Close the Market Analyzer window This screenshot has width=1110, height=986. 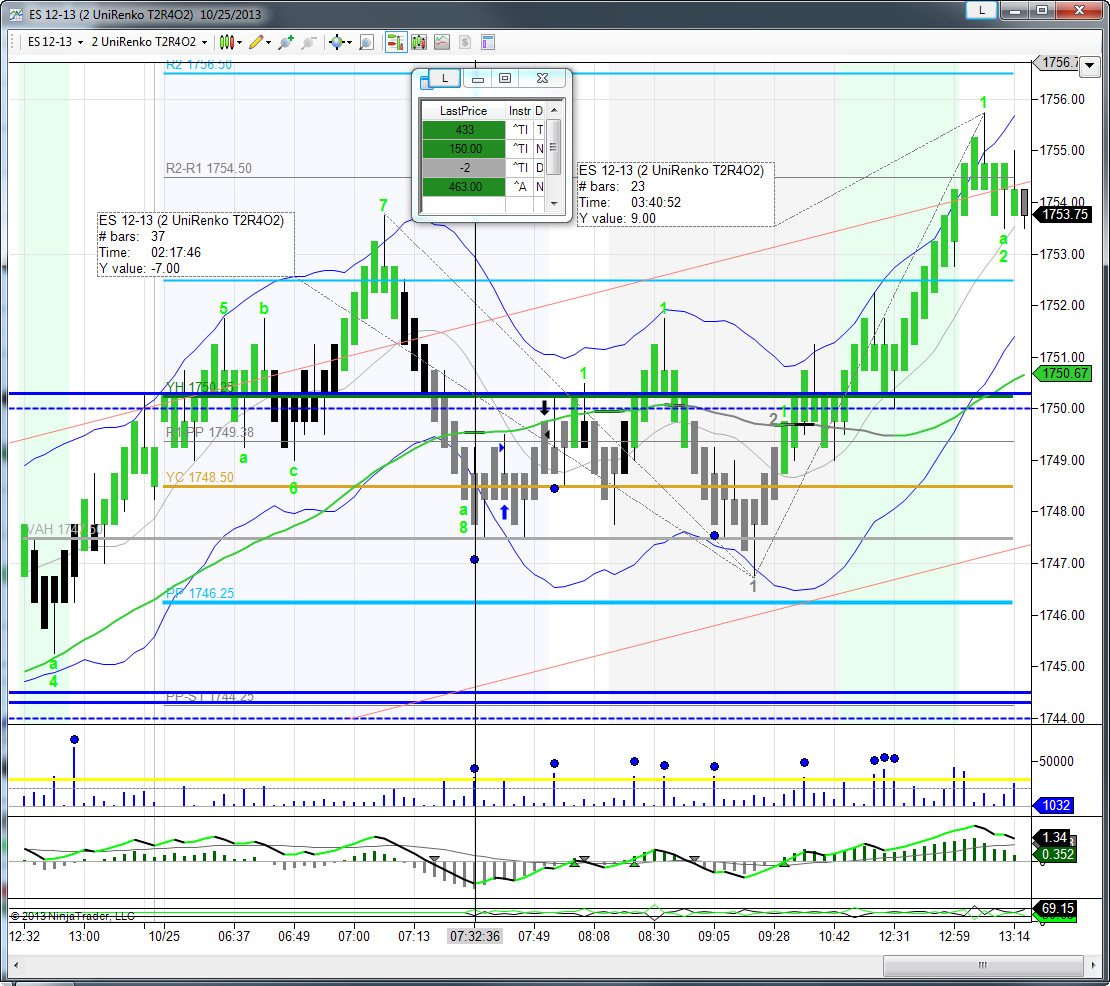pyautogui.click(x=542, y=79)
